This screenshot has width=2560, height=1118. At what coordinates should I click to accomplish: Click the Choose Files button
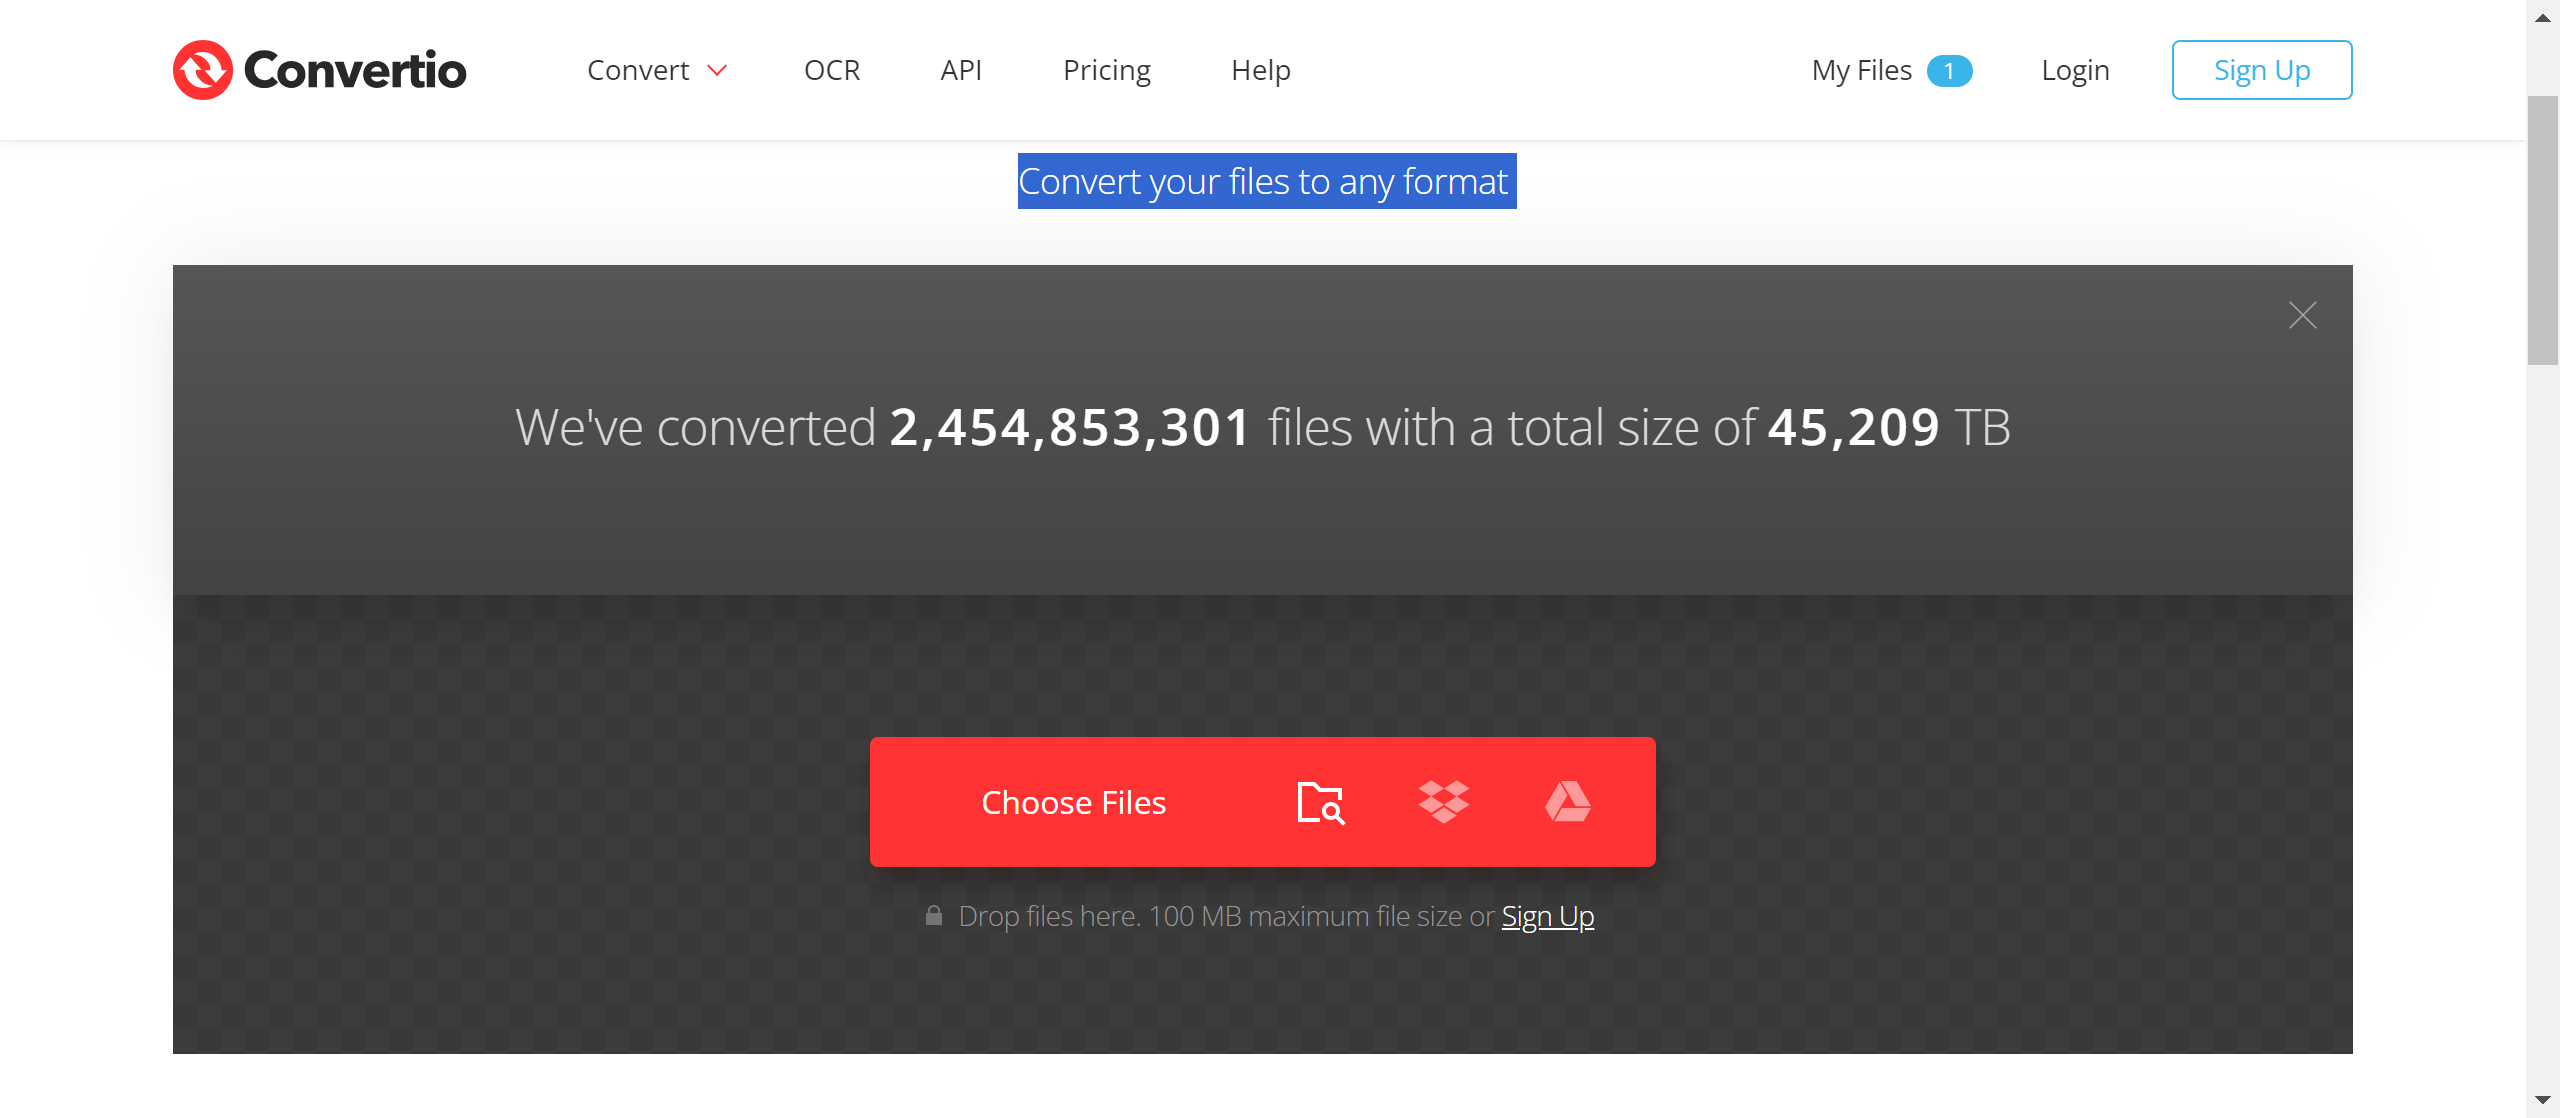(x=1074, y=801)
